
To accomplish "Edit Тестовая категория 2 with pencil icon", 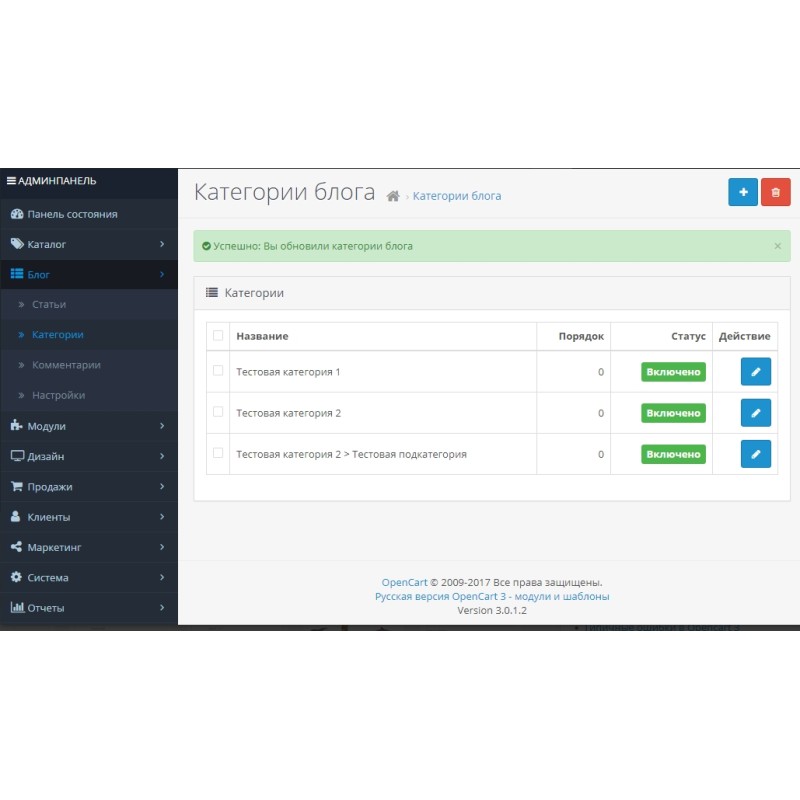I will click(x=756, y=413).
